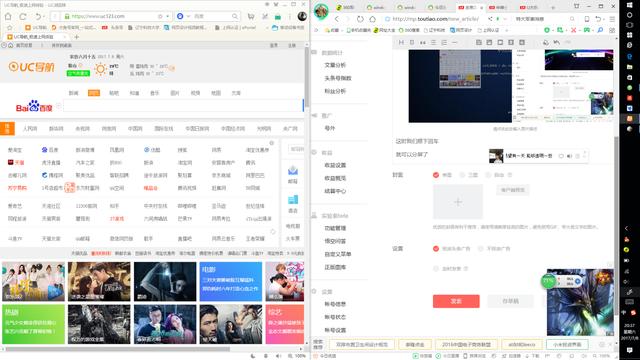Viewport: 640px width, 360px height.
Task: Open File Explorer from the Windows taskbar
Action: [x=629, y=67]
